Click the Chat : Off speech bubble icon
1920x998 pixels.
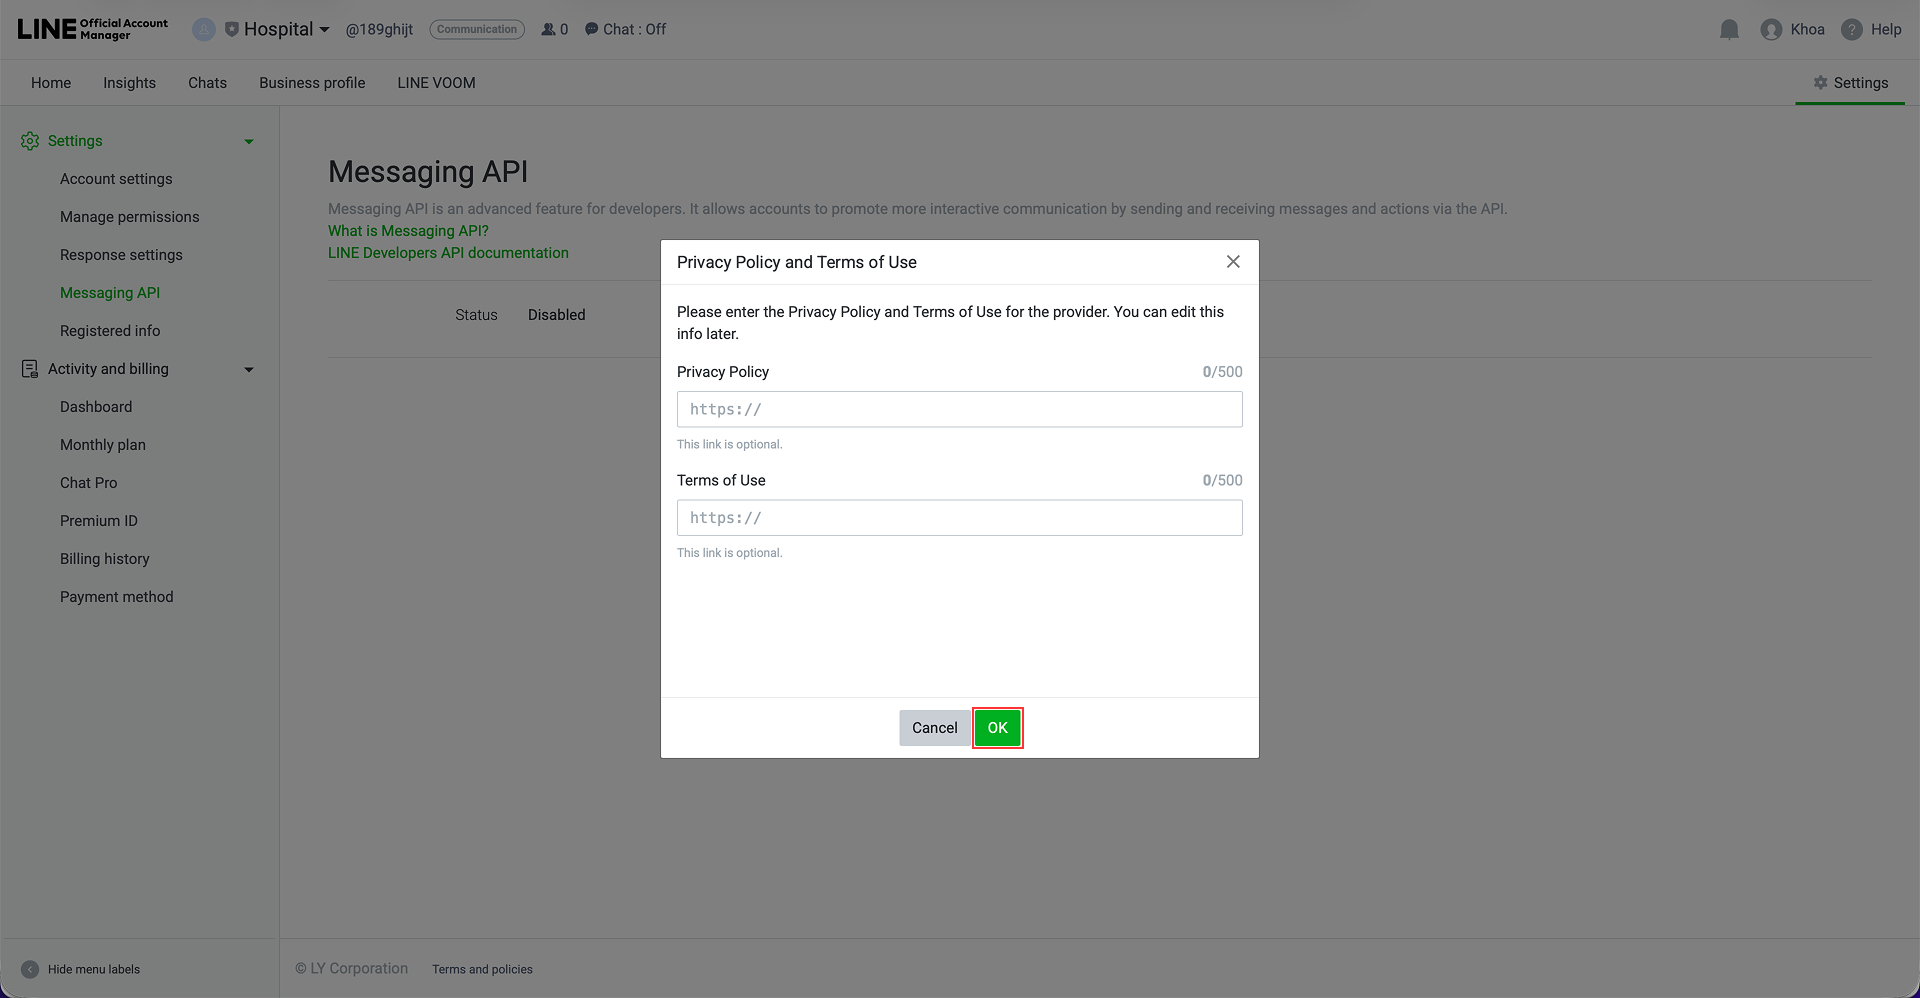point(589,29)
